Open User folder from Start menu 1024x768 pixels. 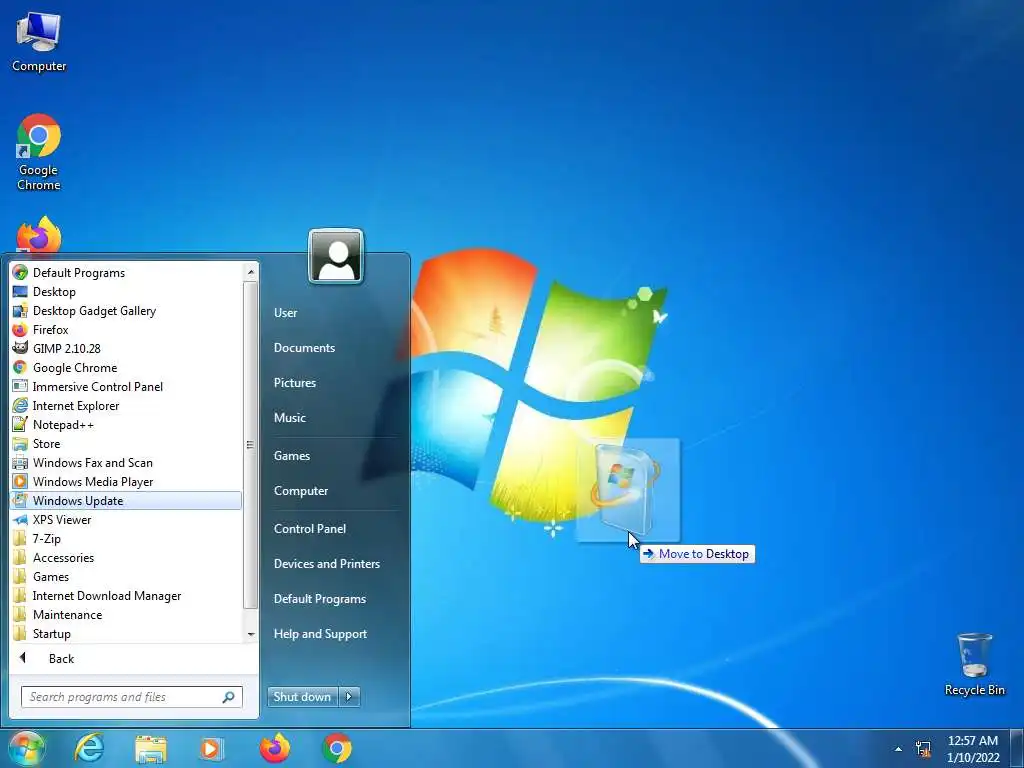(x=285, y=312)
